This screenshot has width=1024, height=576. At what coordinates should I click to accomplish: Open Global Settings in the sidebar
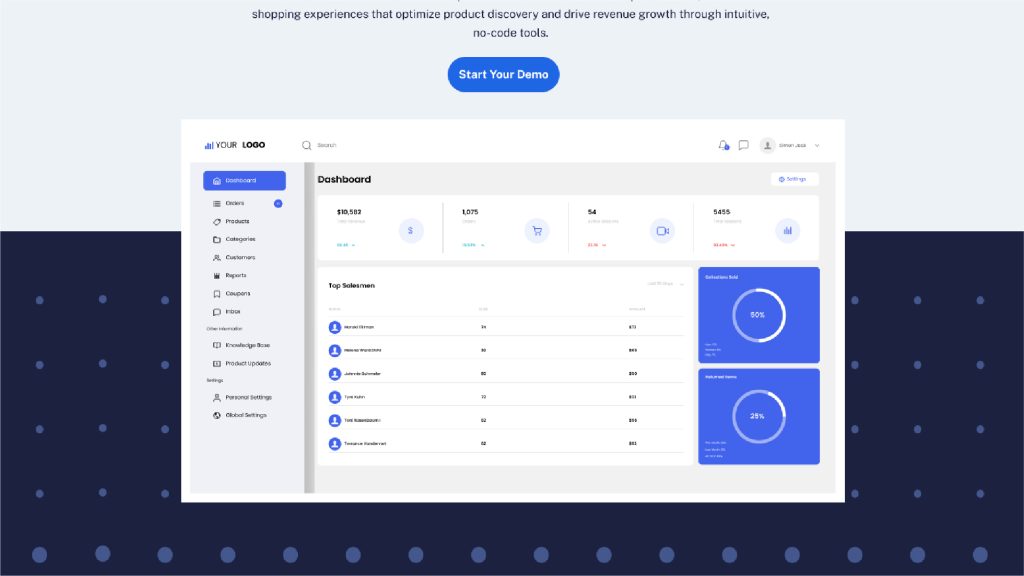click(x=245, y=415)
